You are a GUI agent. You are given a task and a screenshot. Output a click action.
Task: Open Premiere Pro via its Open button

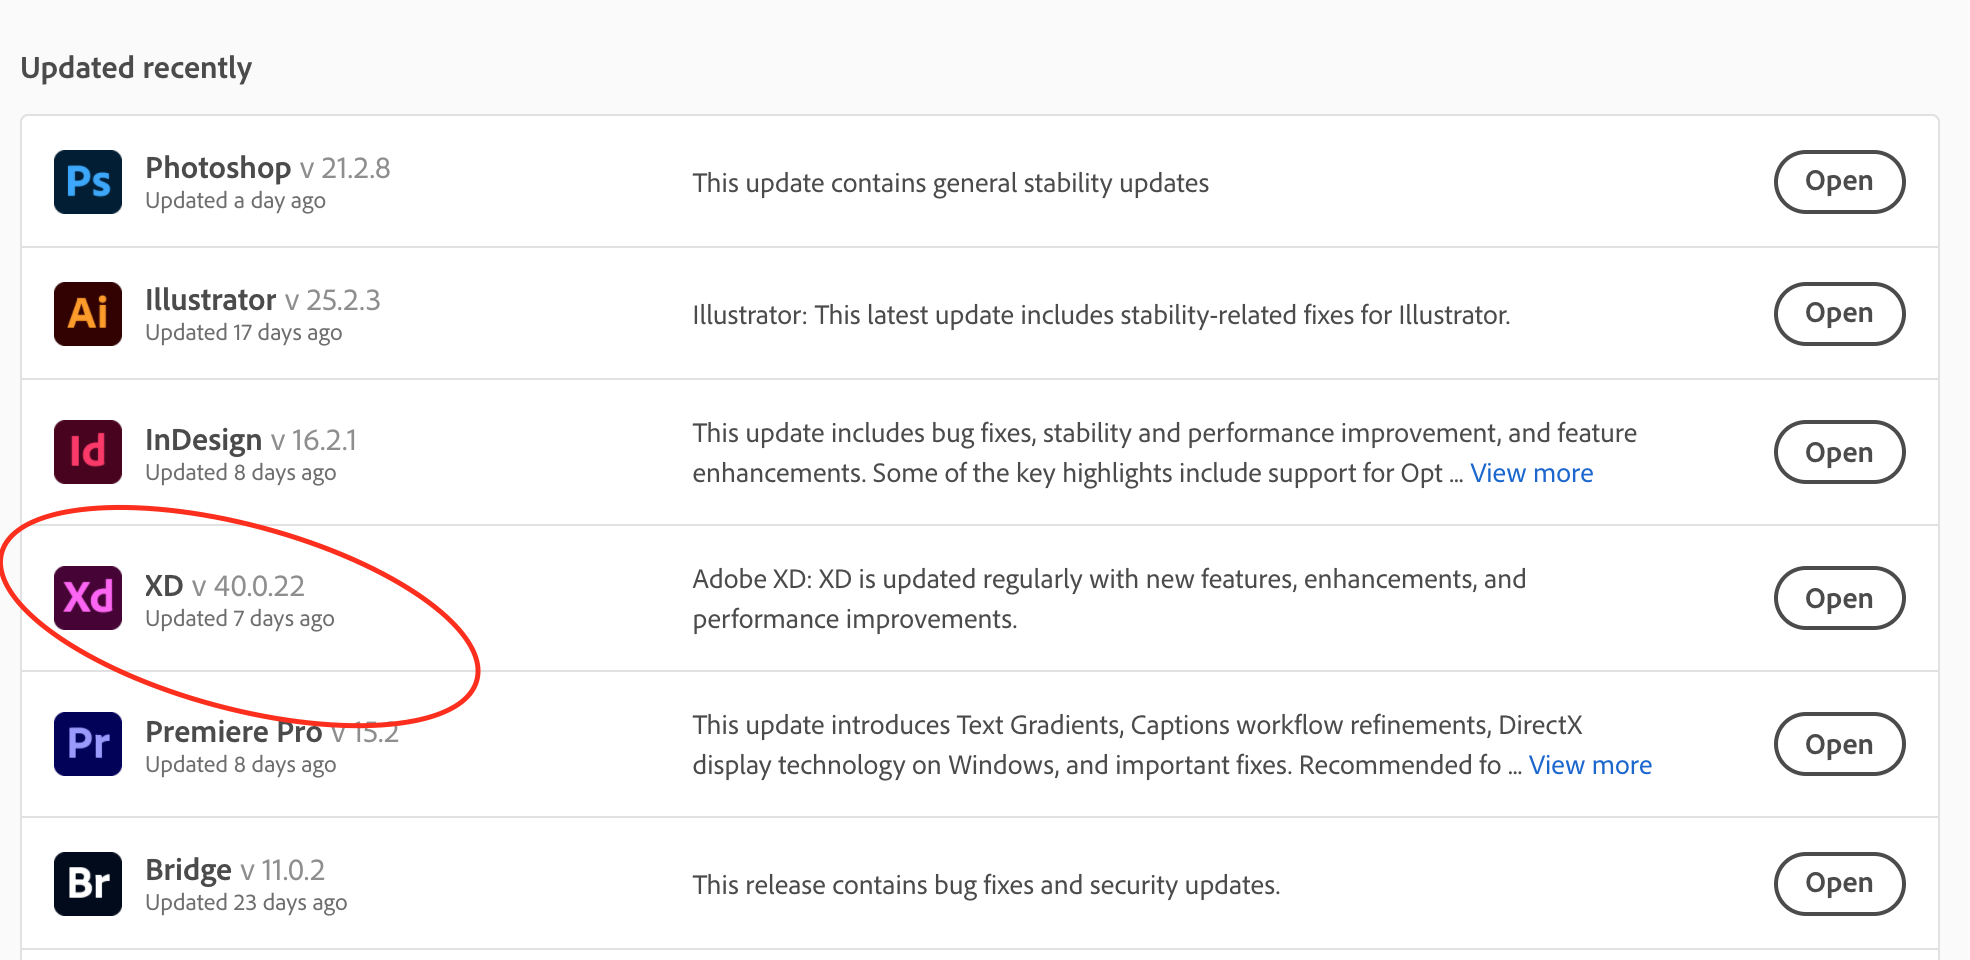(1838, 744)
